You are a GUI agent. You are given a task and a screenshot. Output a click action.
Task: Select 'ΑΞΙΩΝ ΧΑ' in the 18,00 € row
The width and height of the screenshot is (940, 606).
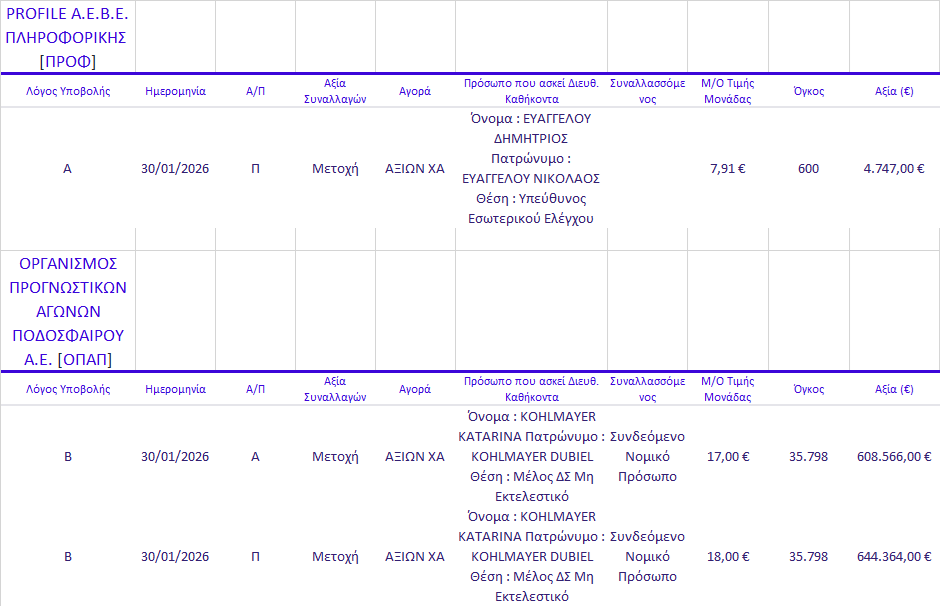415,557
